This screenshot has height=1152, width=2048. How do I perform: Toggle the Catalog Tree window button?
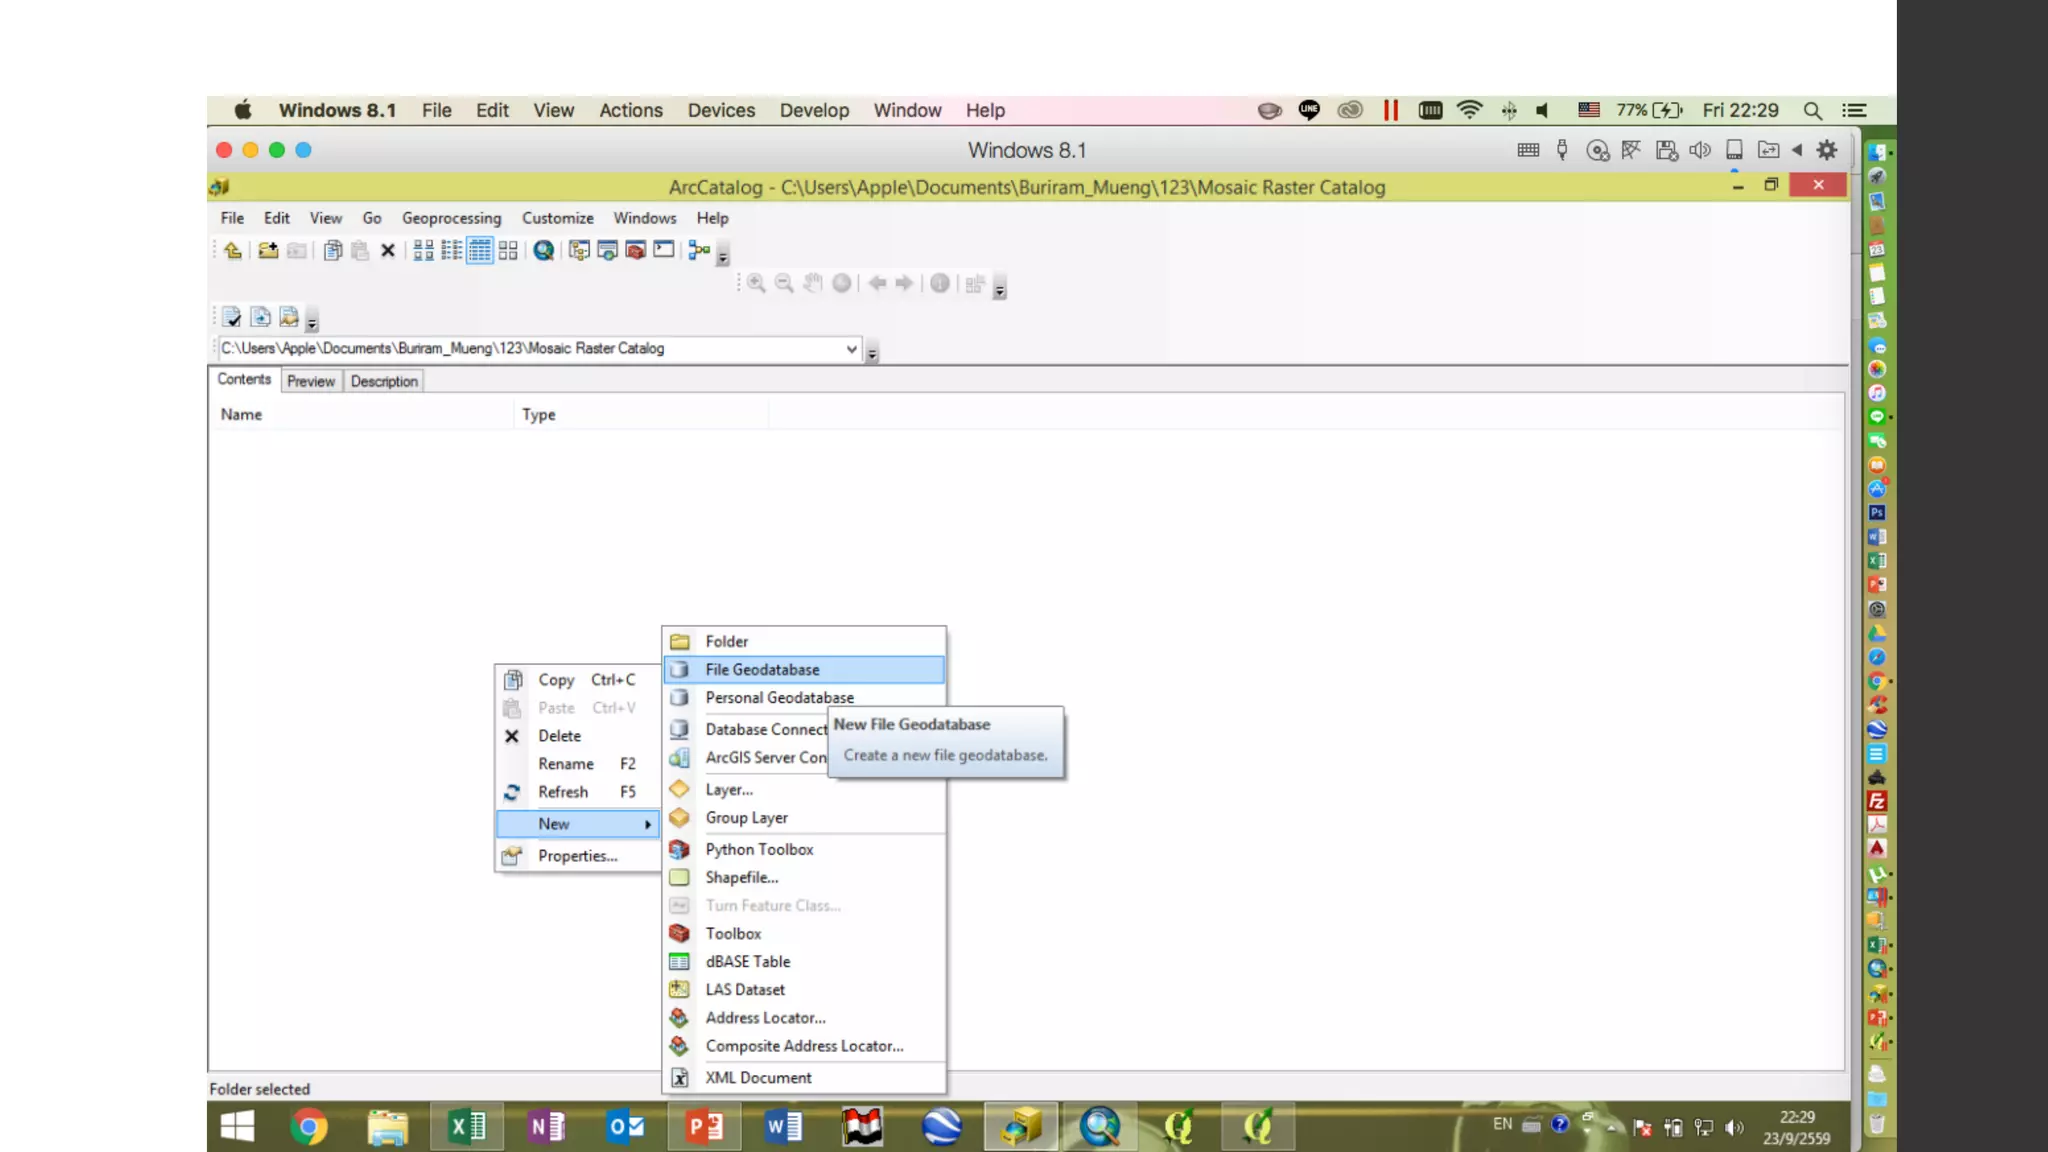(x=579, y=251)
